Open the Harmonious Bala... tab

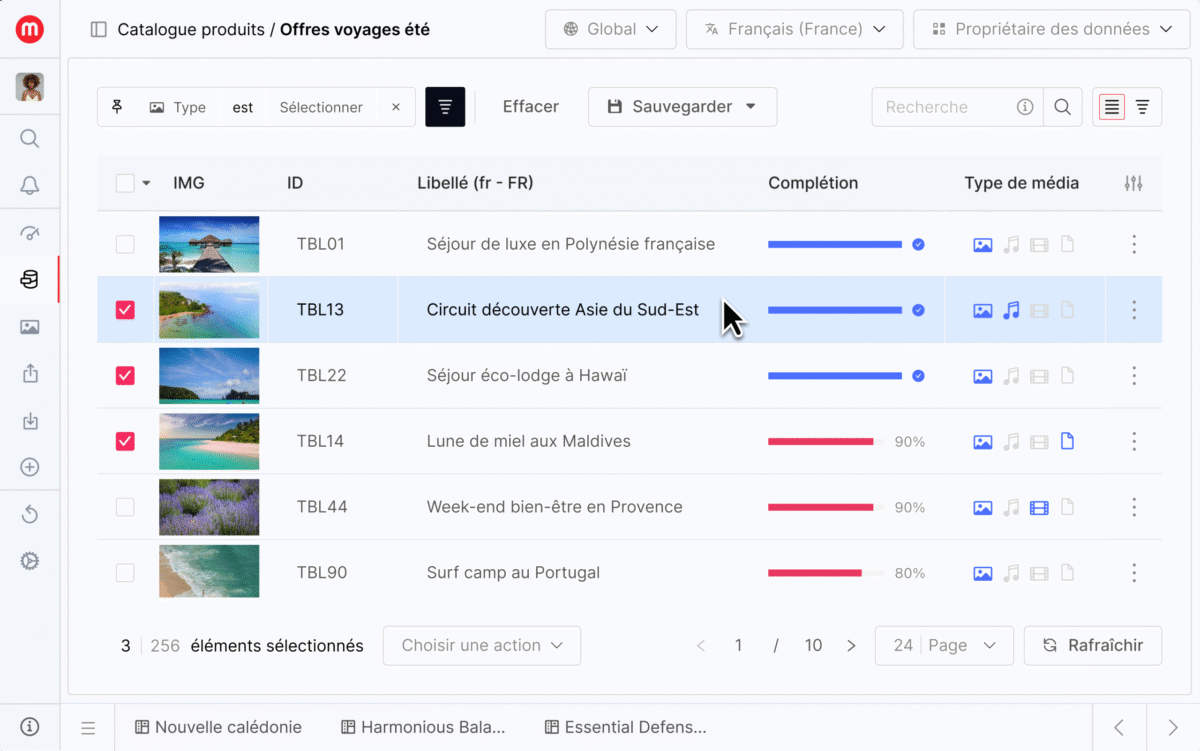pos(423,727)
